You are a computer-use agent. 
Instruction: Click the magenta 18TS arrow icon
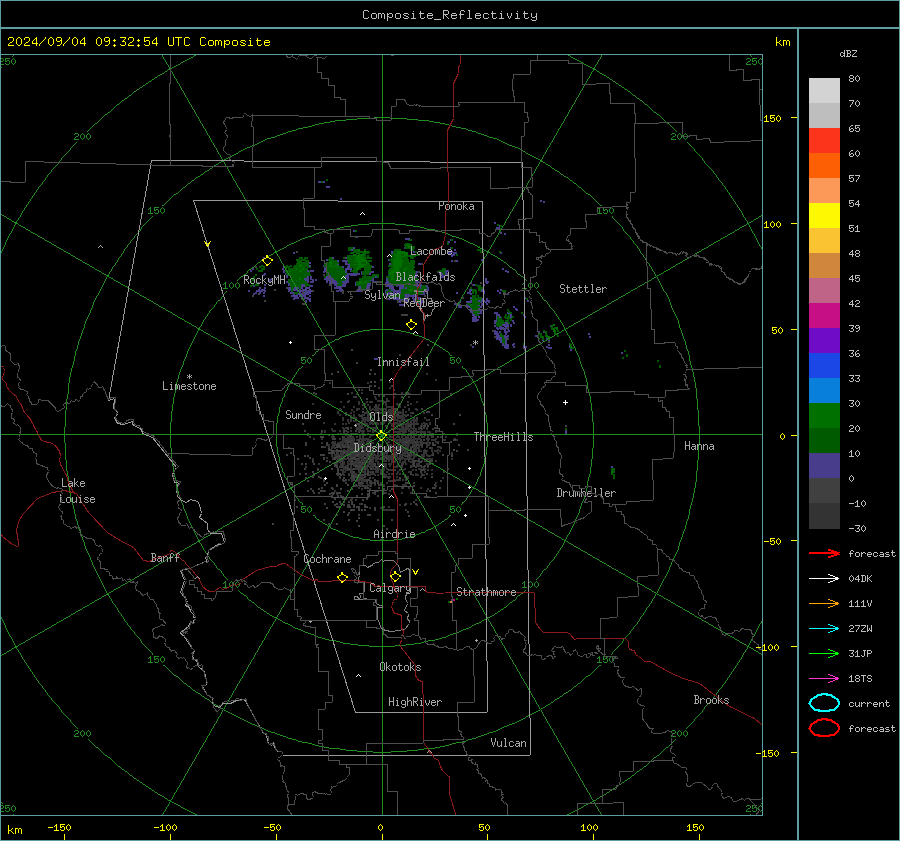pos(824,679)
